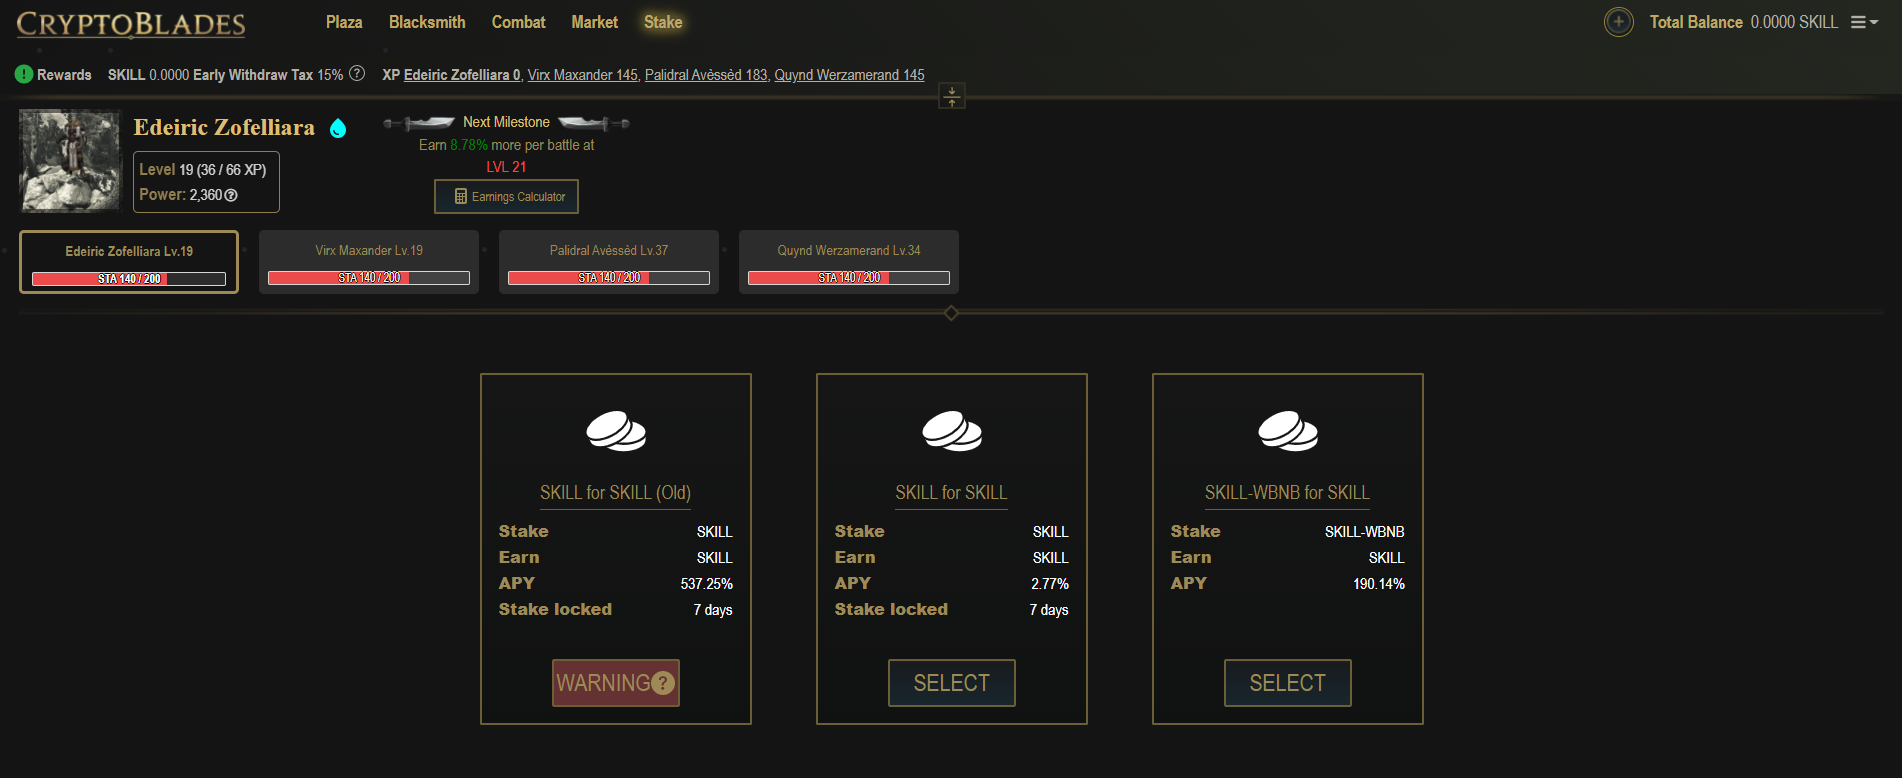
Task: Click coins icon on SKILL-WBNB for SKILL
Action: 1288,430
